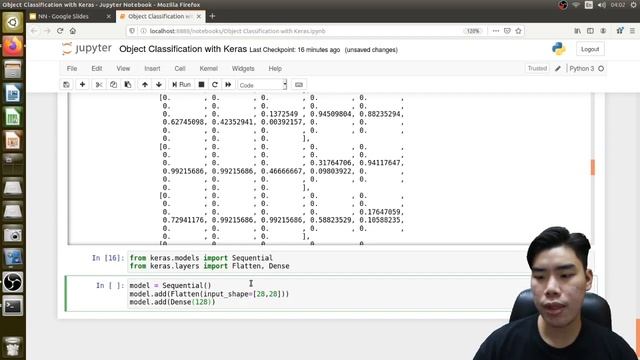Open Terminal from the dock
The width and height of the screenshot is (640, 360).
tap(13, 306)
